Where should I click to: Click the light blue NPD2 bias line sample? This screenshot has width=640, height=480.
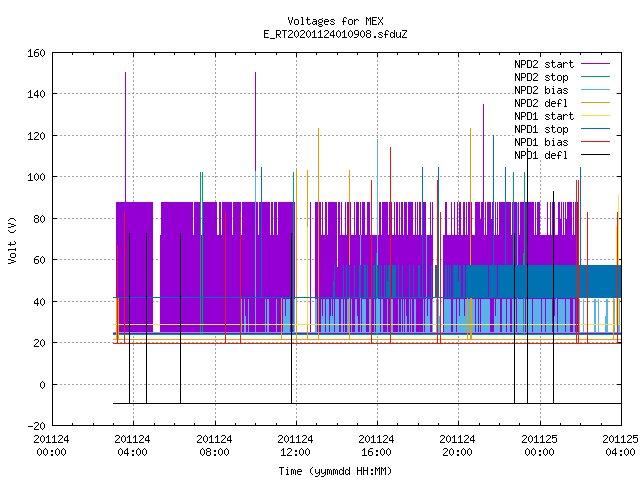595,90
